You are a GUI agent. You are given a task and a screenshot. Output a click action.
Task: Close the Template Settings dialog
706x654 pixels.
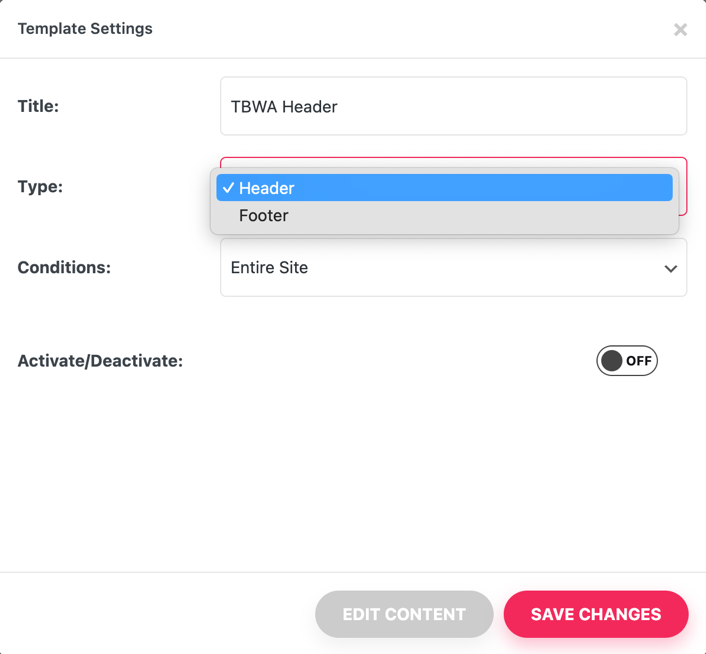click(680, 30)
